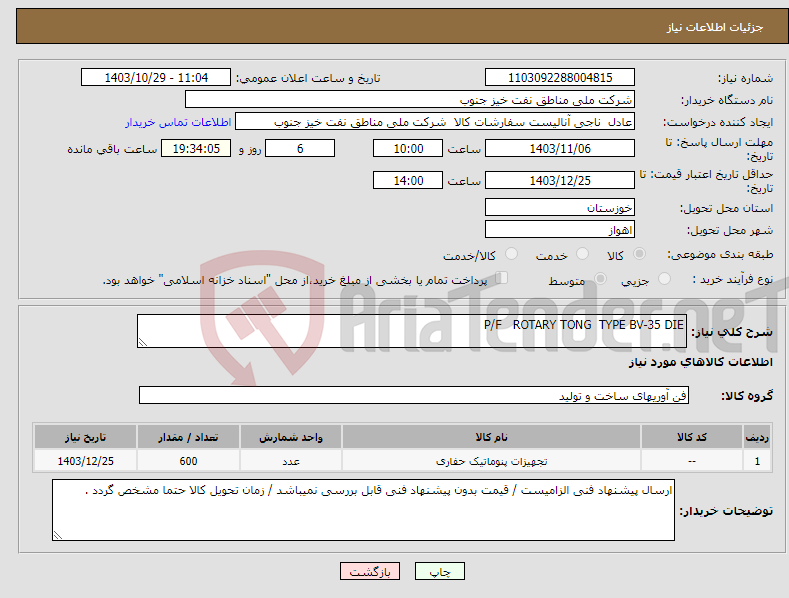This screenshot has width=789, height=598.
Task: Click the quantity cell showing 600
Action: [x=188, y=461]
